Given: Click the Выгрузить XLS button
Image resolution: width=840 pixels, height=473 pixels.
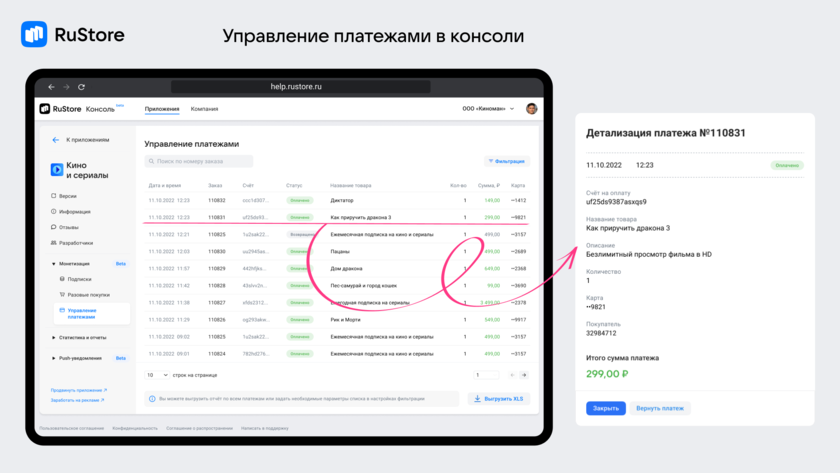Looking at the screenshot, I should 498,399.
